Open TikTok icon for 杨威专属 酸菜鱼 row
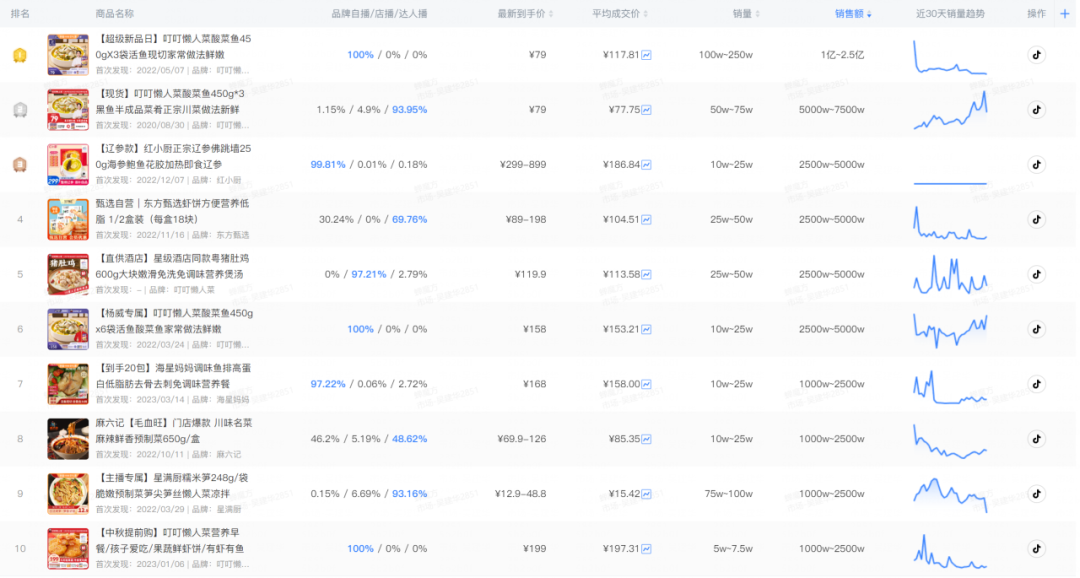Viewport: 1080px width, 578px height. pos(1039,330)
